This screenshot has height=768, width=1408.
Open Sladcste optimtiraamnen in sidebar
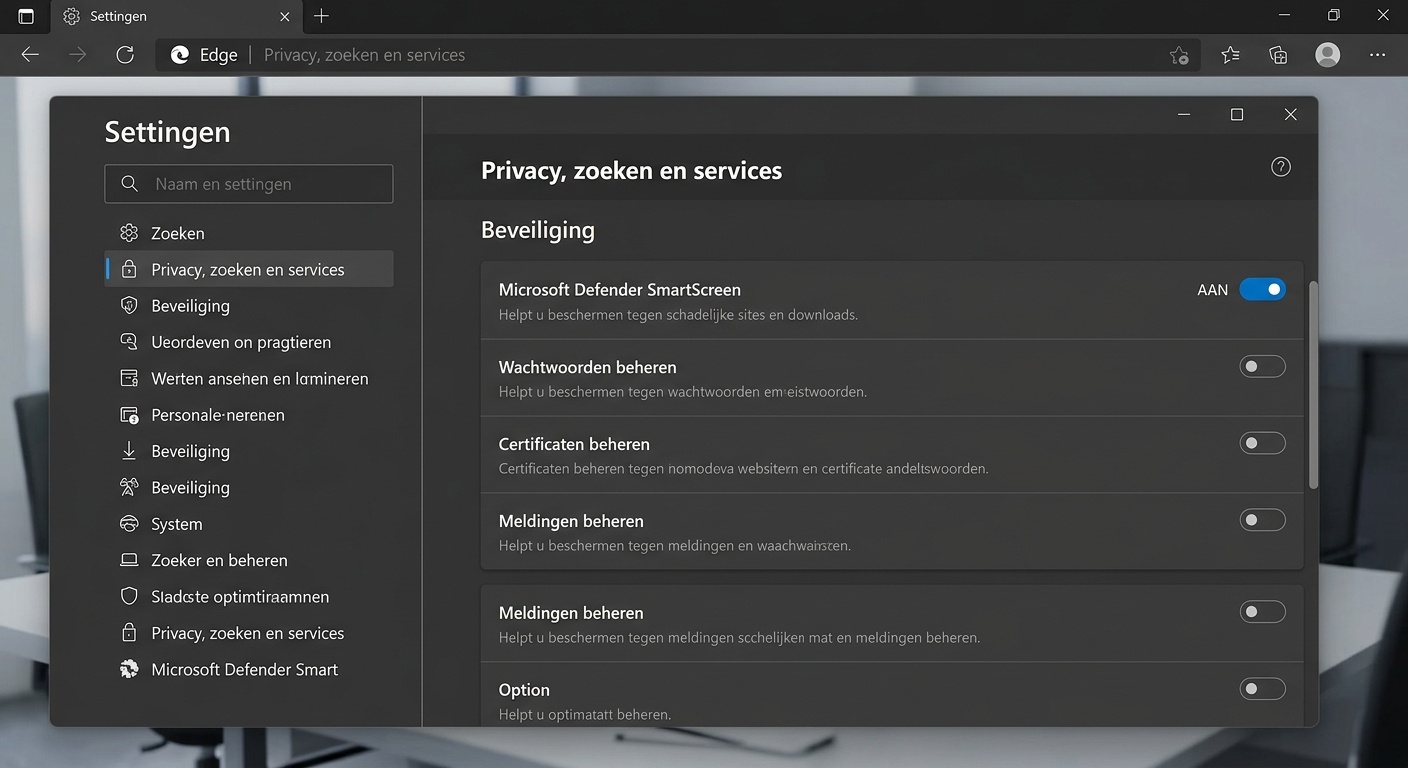click(x=249, y=597)
